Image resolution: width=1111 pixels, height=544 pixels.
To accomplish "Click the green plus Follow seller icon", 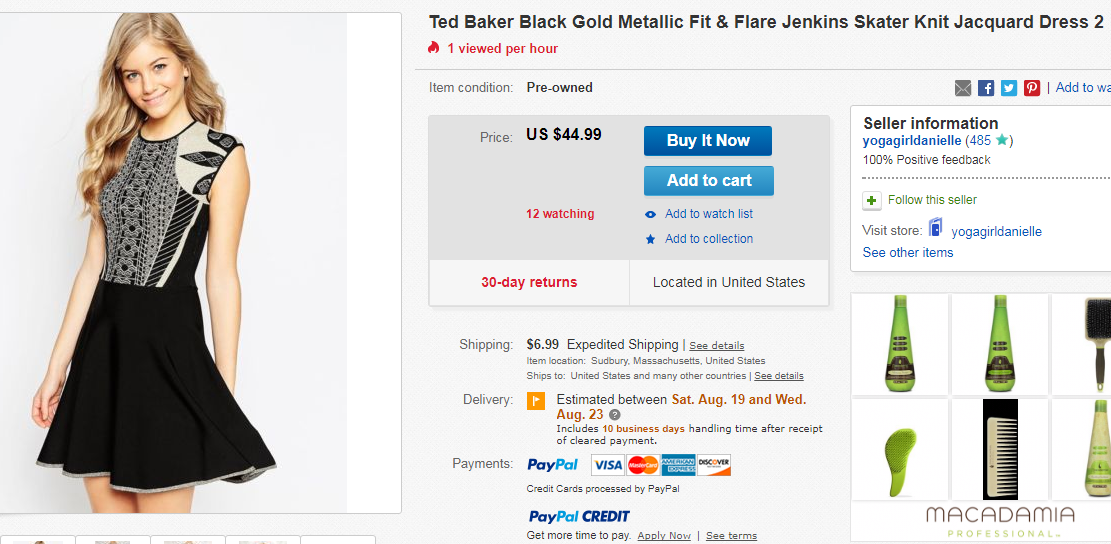I will pyautogui.click(x=872, y=200).
